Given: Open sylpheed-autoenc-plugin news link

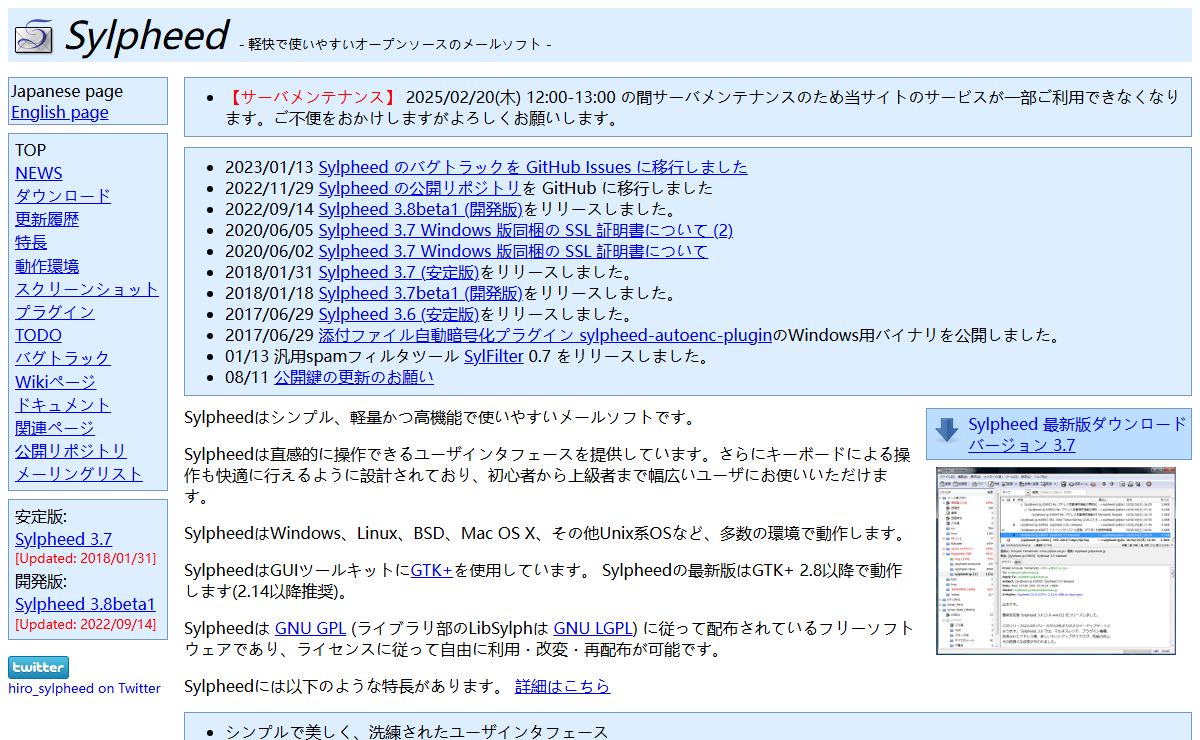Looking at the screenshot, I should click(x=545, y=335).
